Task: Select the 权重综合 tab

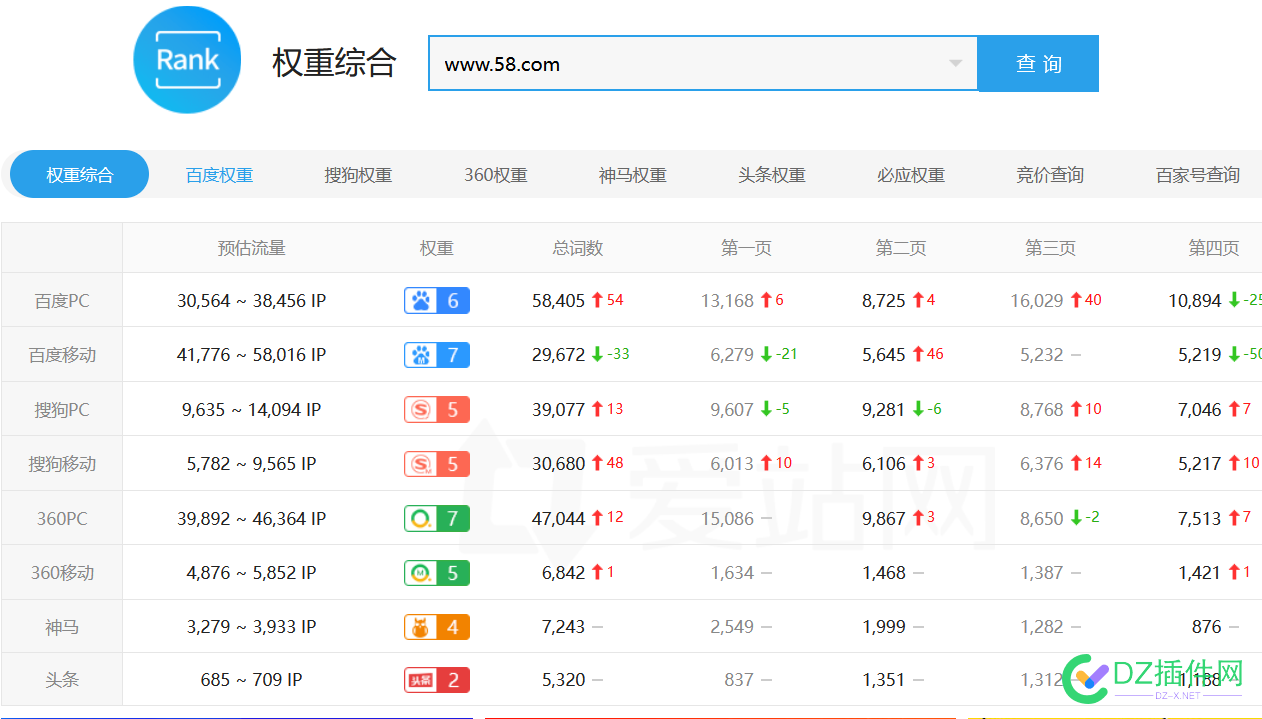Action: (80, 175)
